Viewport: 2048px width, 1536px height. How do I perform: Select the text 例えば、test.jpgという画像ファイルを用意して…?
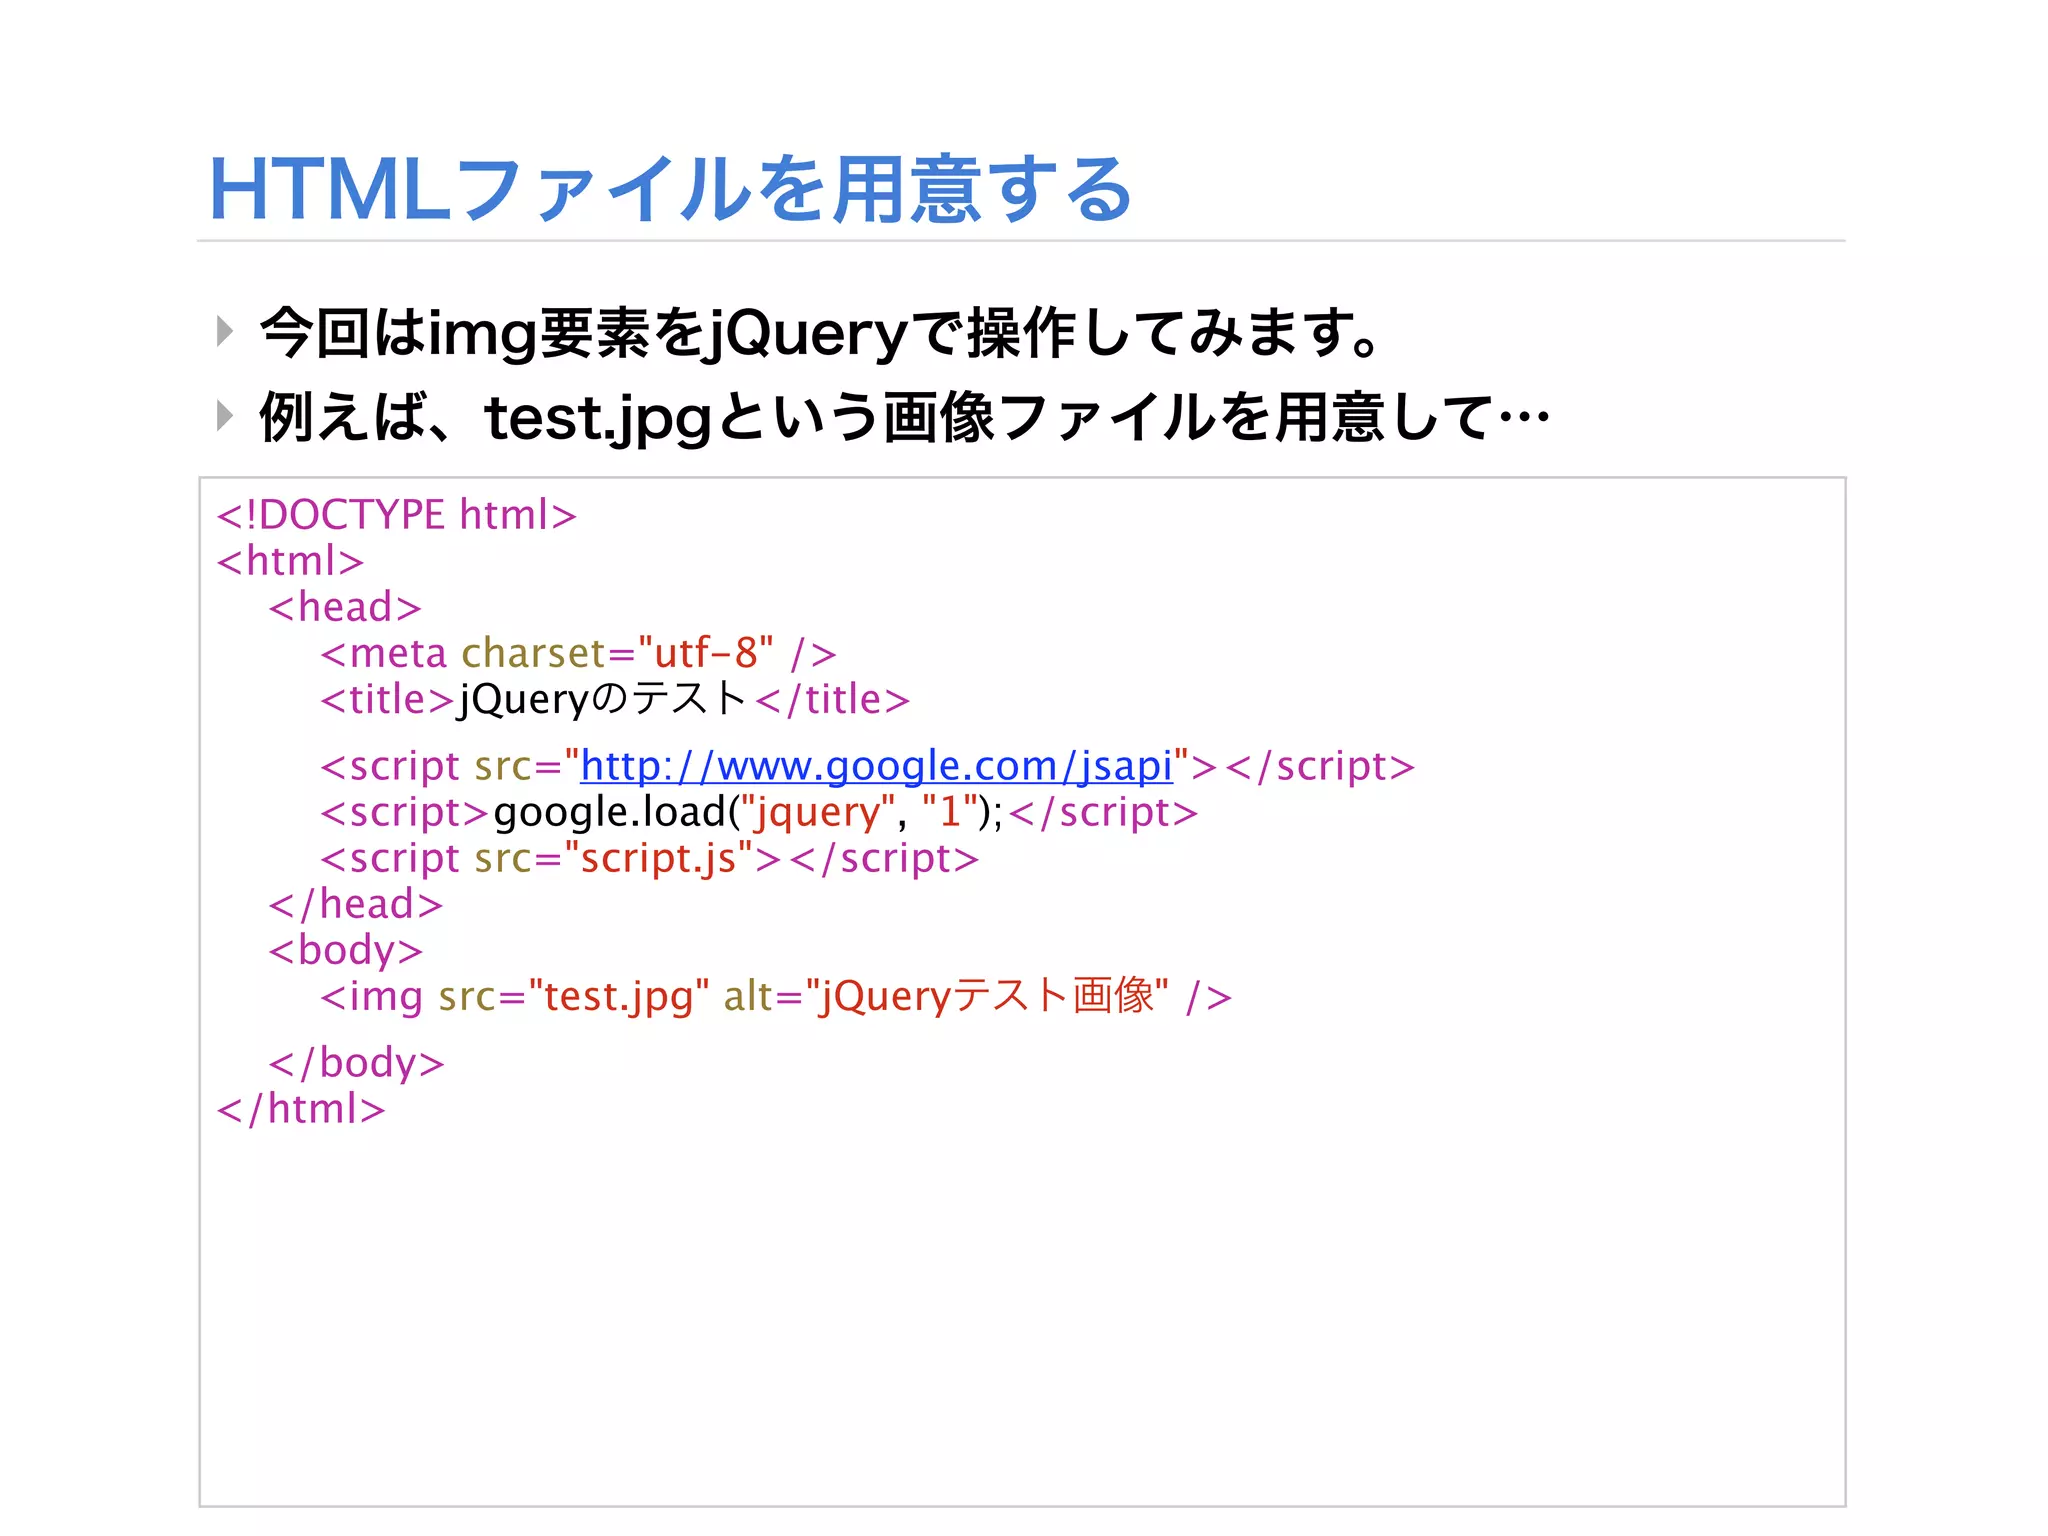click(904, 417)
